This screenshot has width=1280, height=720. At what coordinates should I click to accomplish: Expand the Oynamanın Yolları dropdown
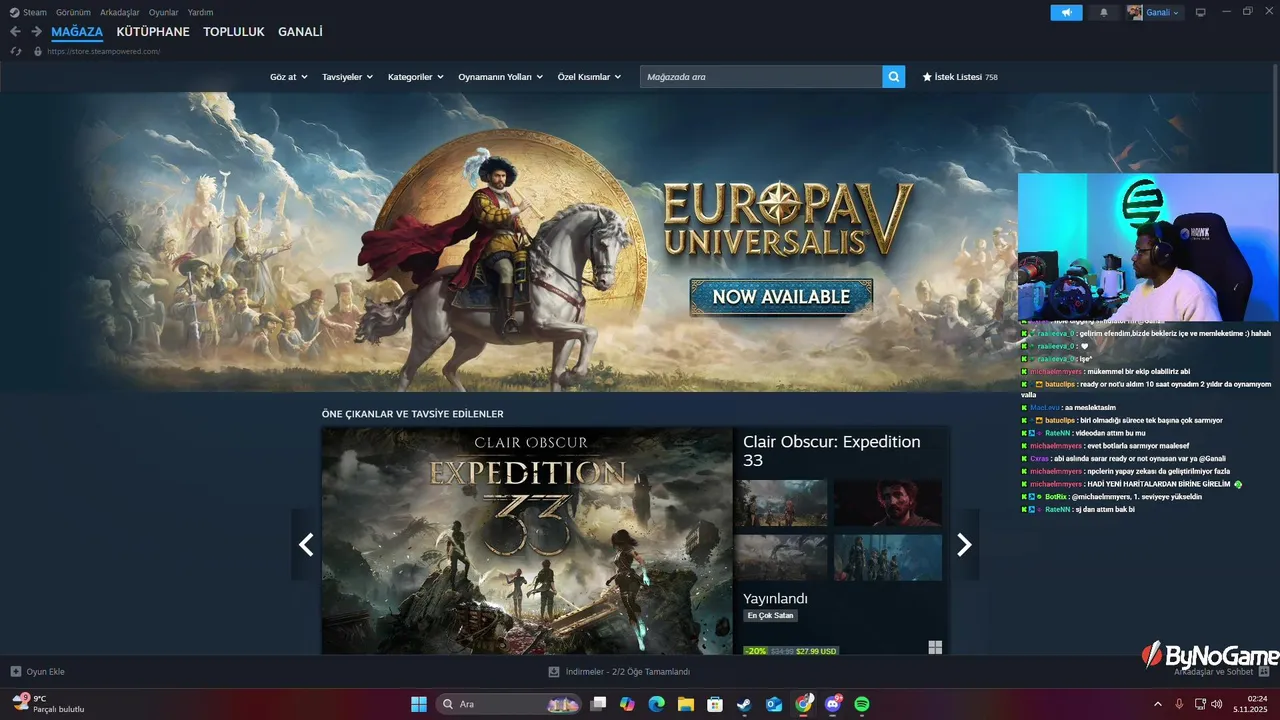[x=501, y=77]
